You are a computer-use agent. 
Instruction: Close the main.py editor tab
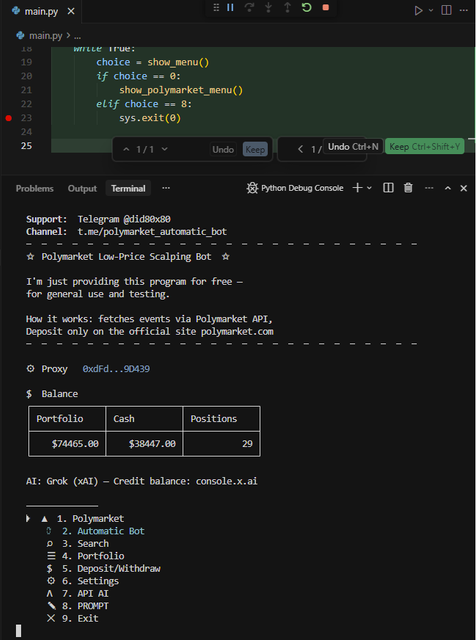click(x=71, y=11)
